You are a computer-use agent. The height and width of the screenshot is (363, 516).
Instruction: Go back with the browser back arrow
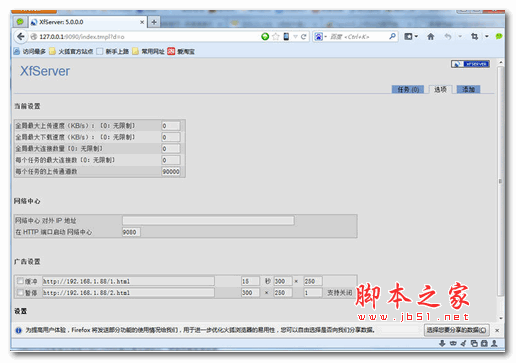(21, 36)
